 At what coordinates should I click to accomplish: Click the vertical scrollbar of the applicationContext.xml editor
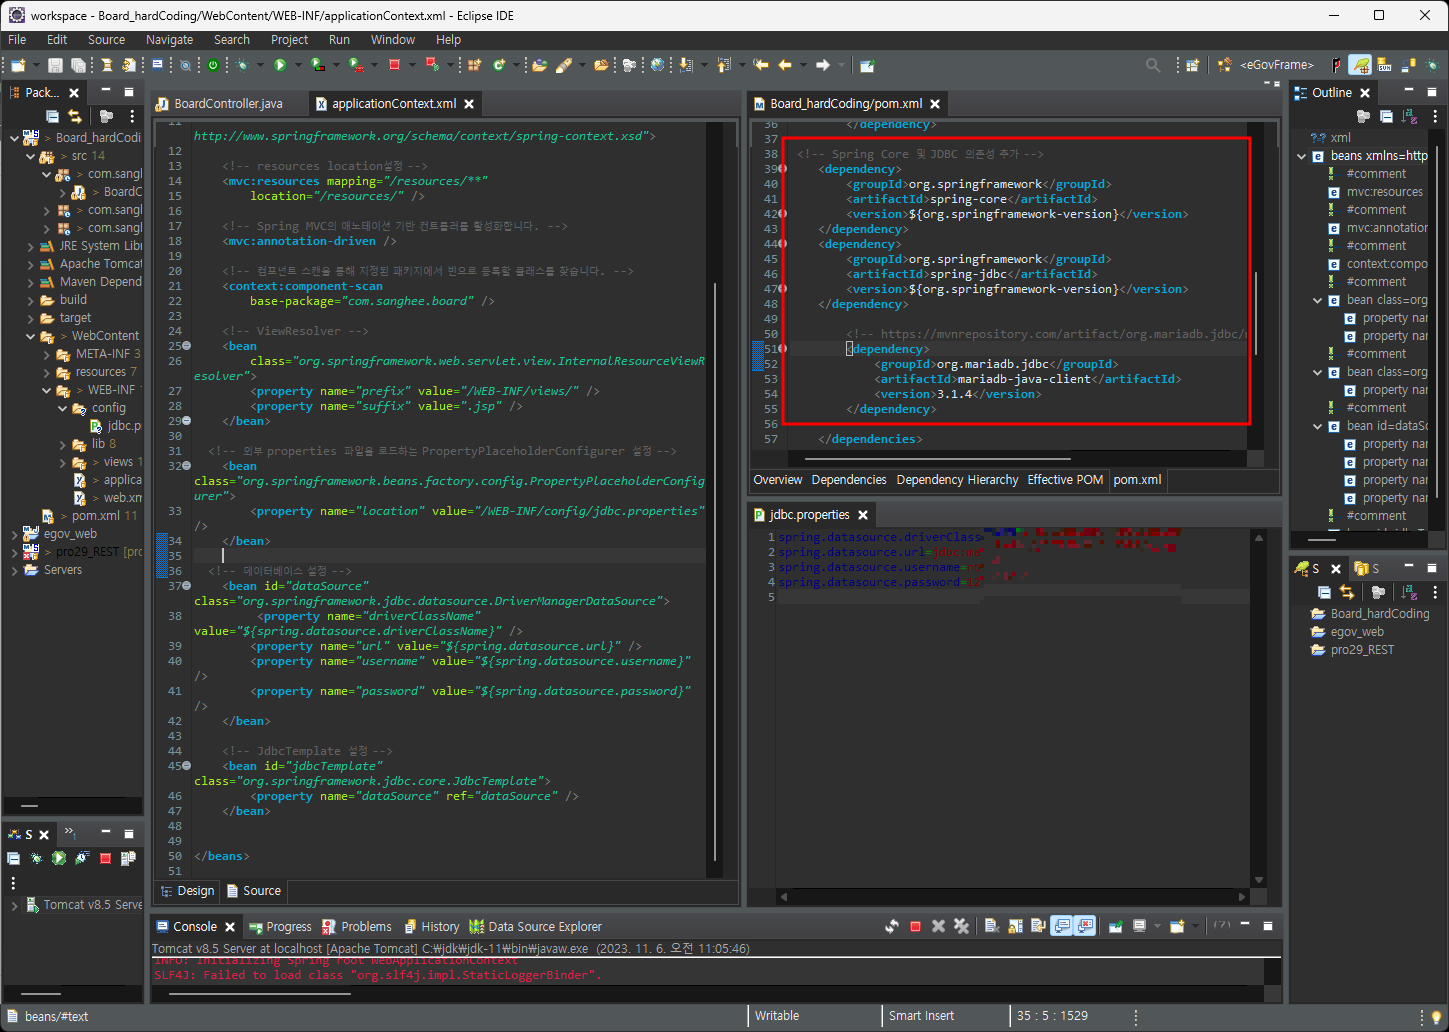pyautogui.click(x=715, y=570)
